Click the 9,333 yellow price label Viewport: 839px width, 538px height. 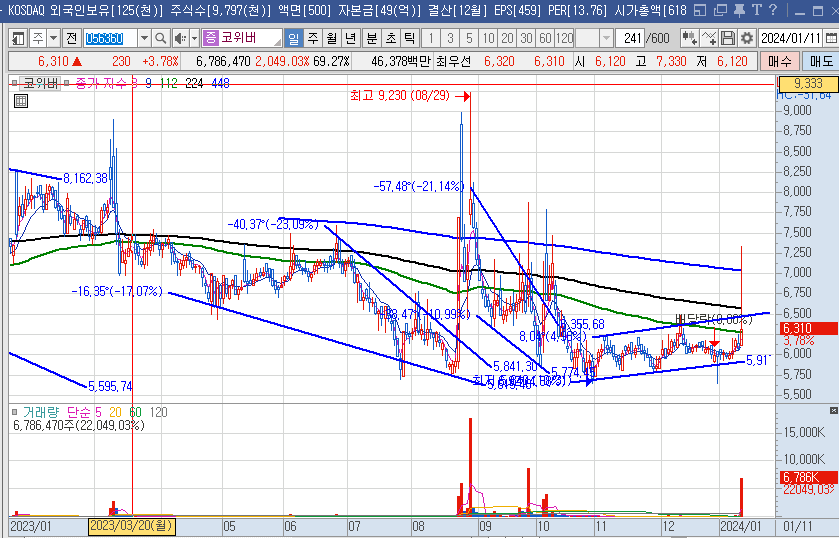tap(809, 84)
